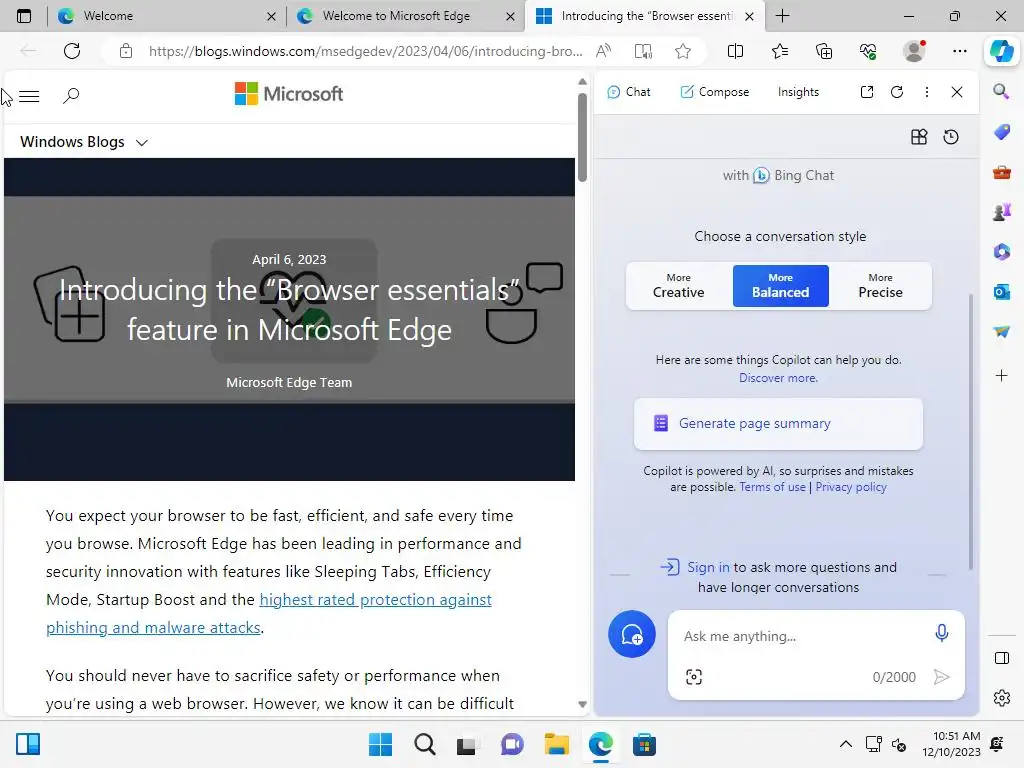Screen dimensions: 1024x768
Task: Open the profile avatar icon
Action: (x=914, y=51)
